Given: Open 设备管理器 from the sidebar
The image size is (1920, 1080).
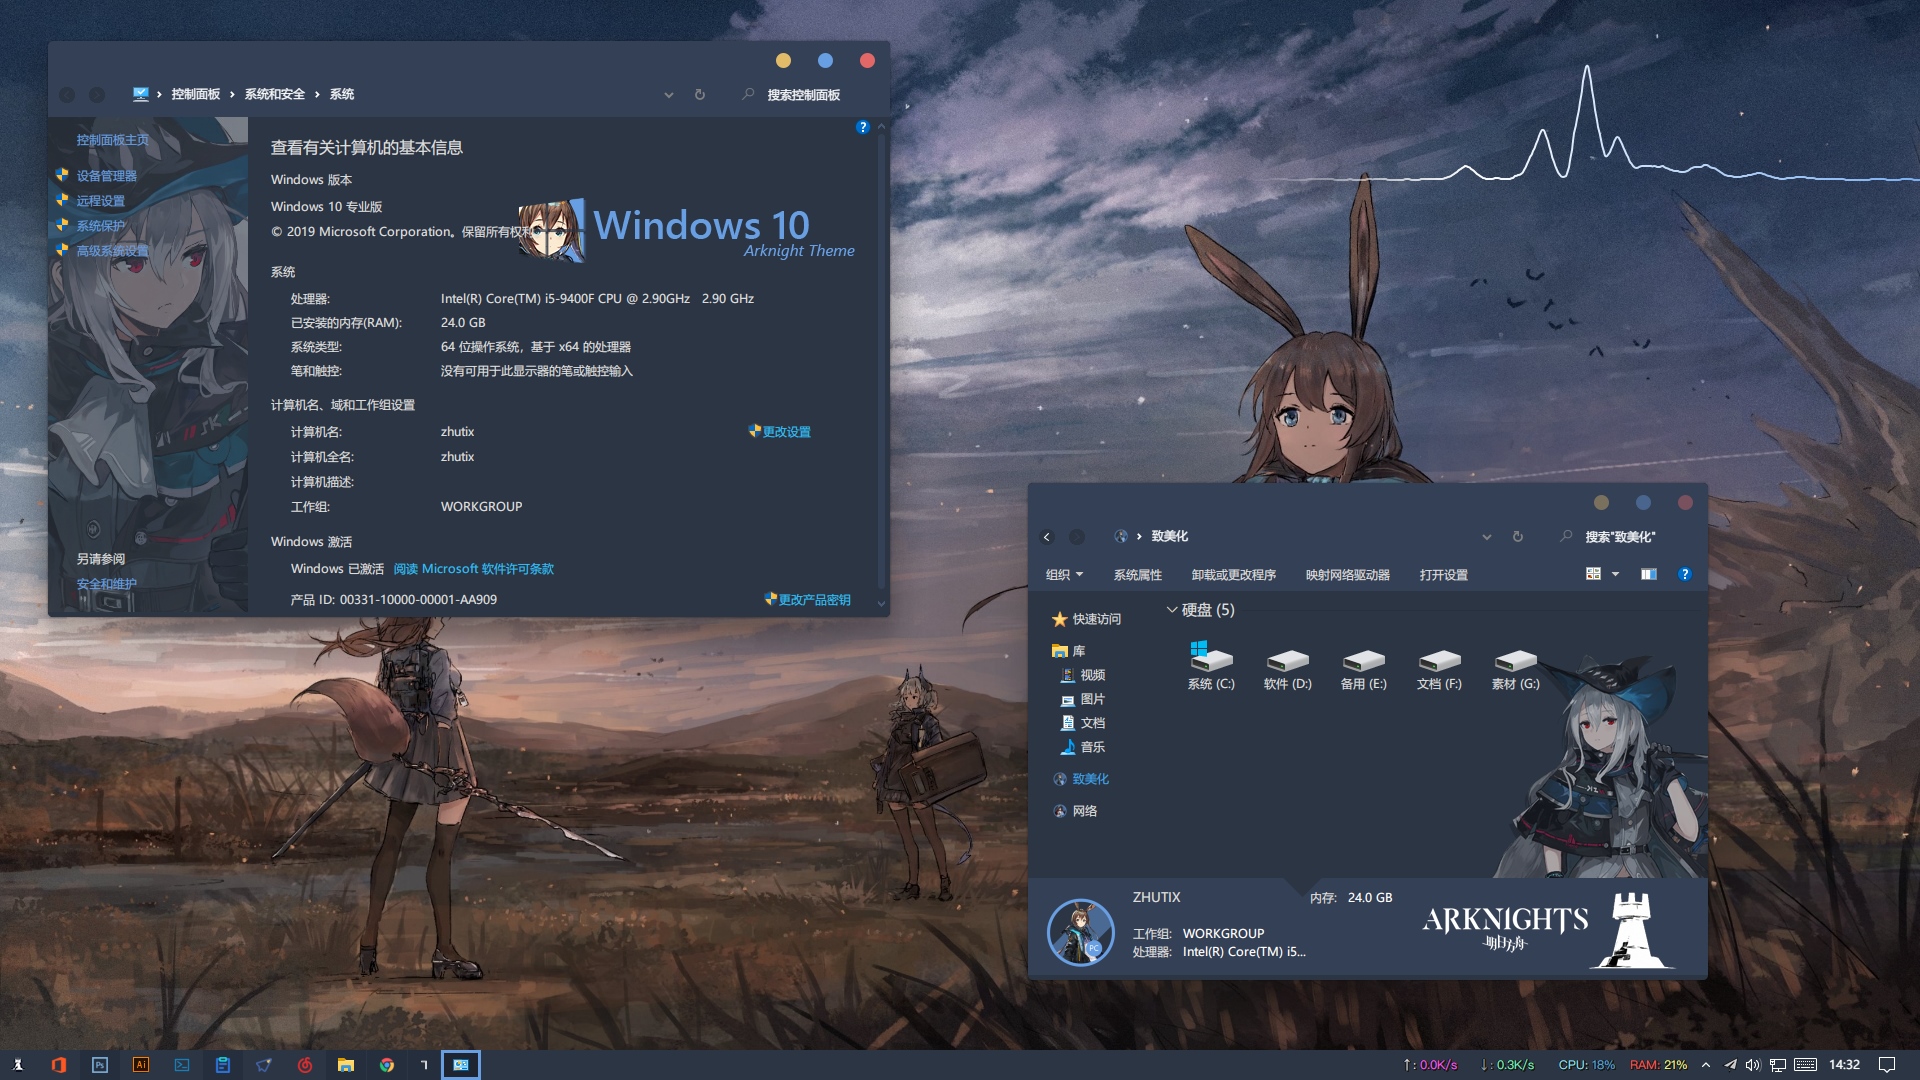Looking at the screenshot, I should coord(107,176).
